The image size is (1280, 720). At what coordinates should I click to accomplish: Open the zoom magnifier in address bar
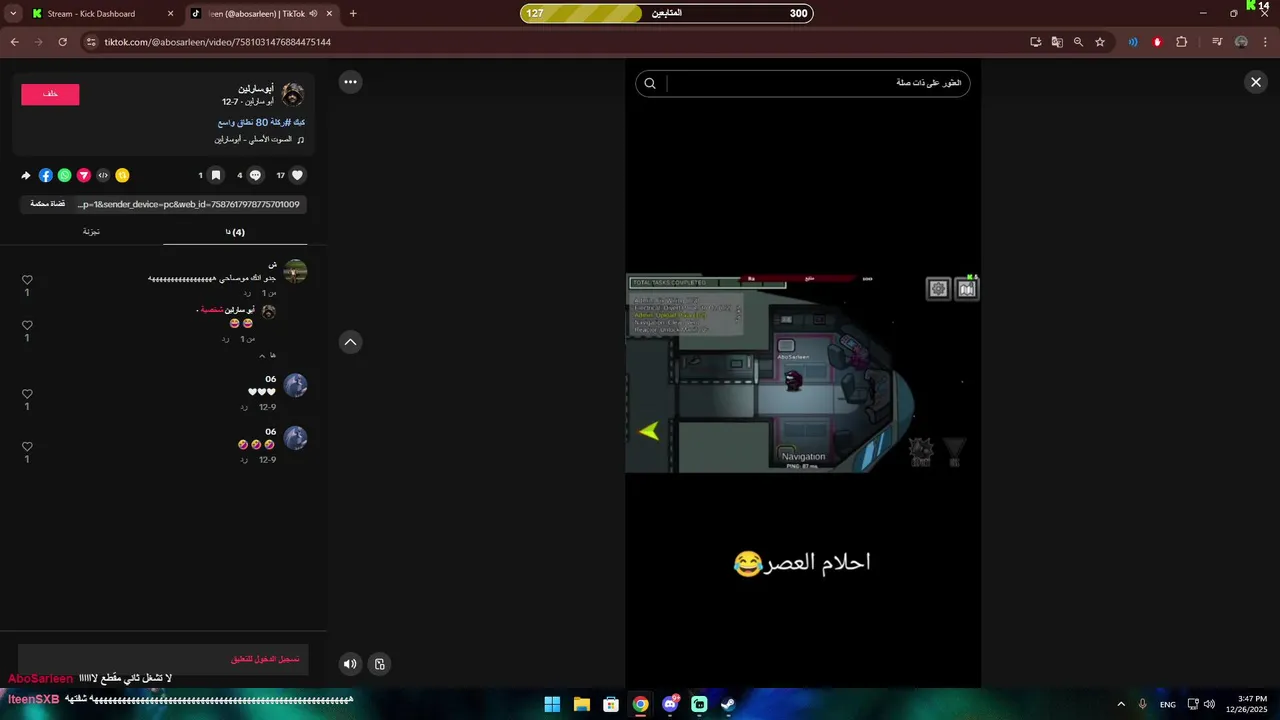coord(1078,42)
